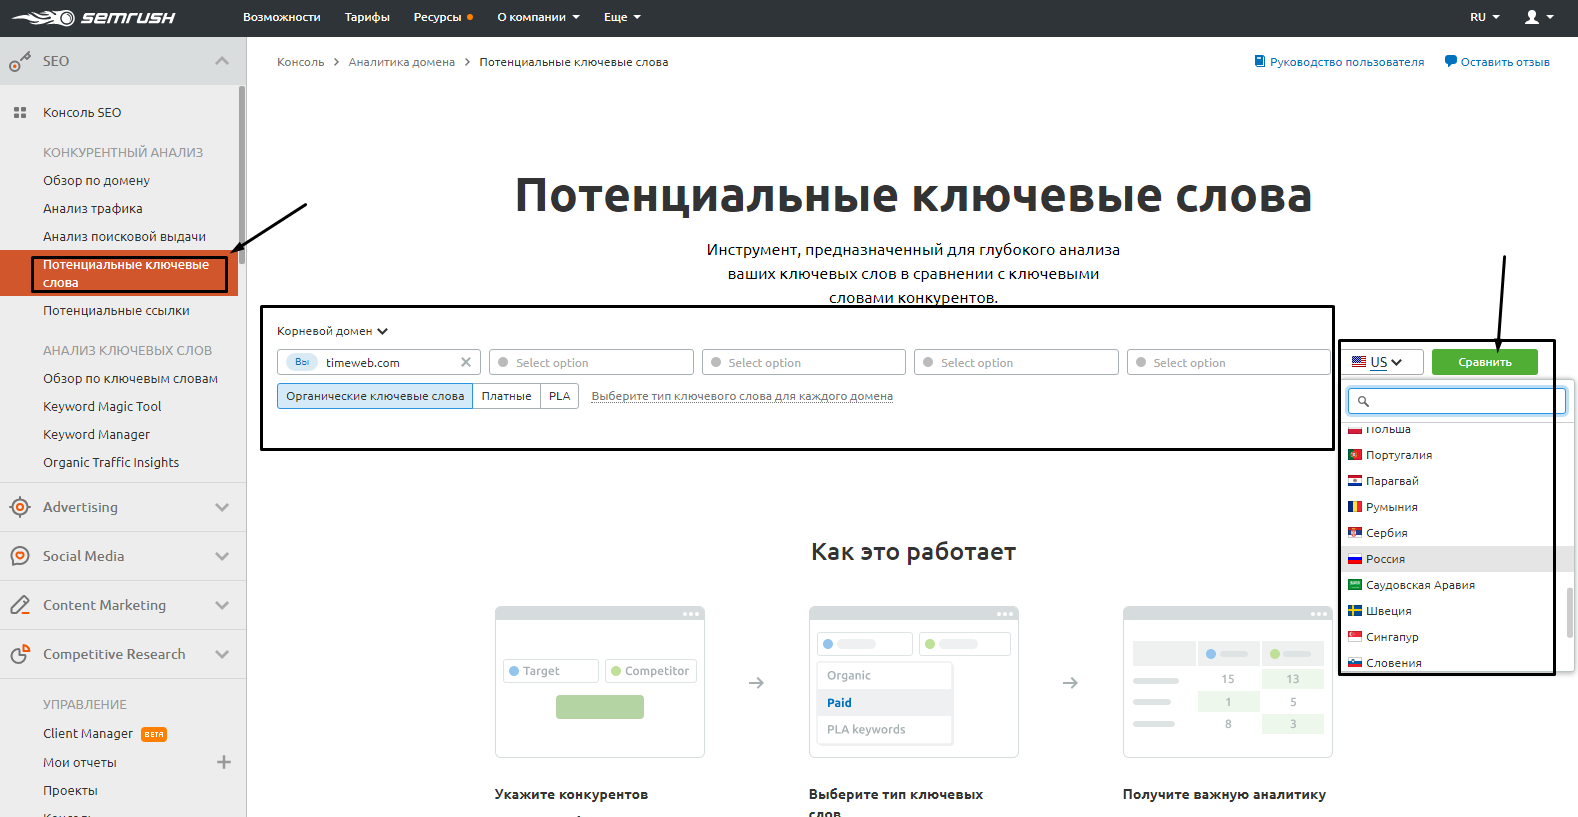Select Органические ключевые слова option
The width and height of the screenshot is (1578, 817).
tap(375, 396)
